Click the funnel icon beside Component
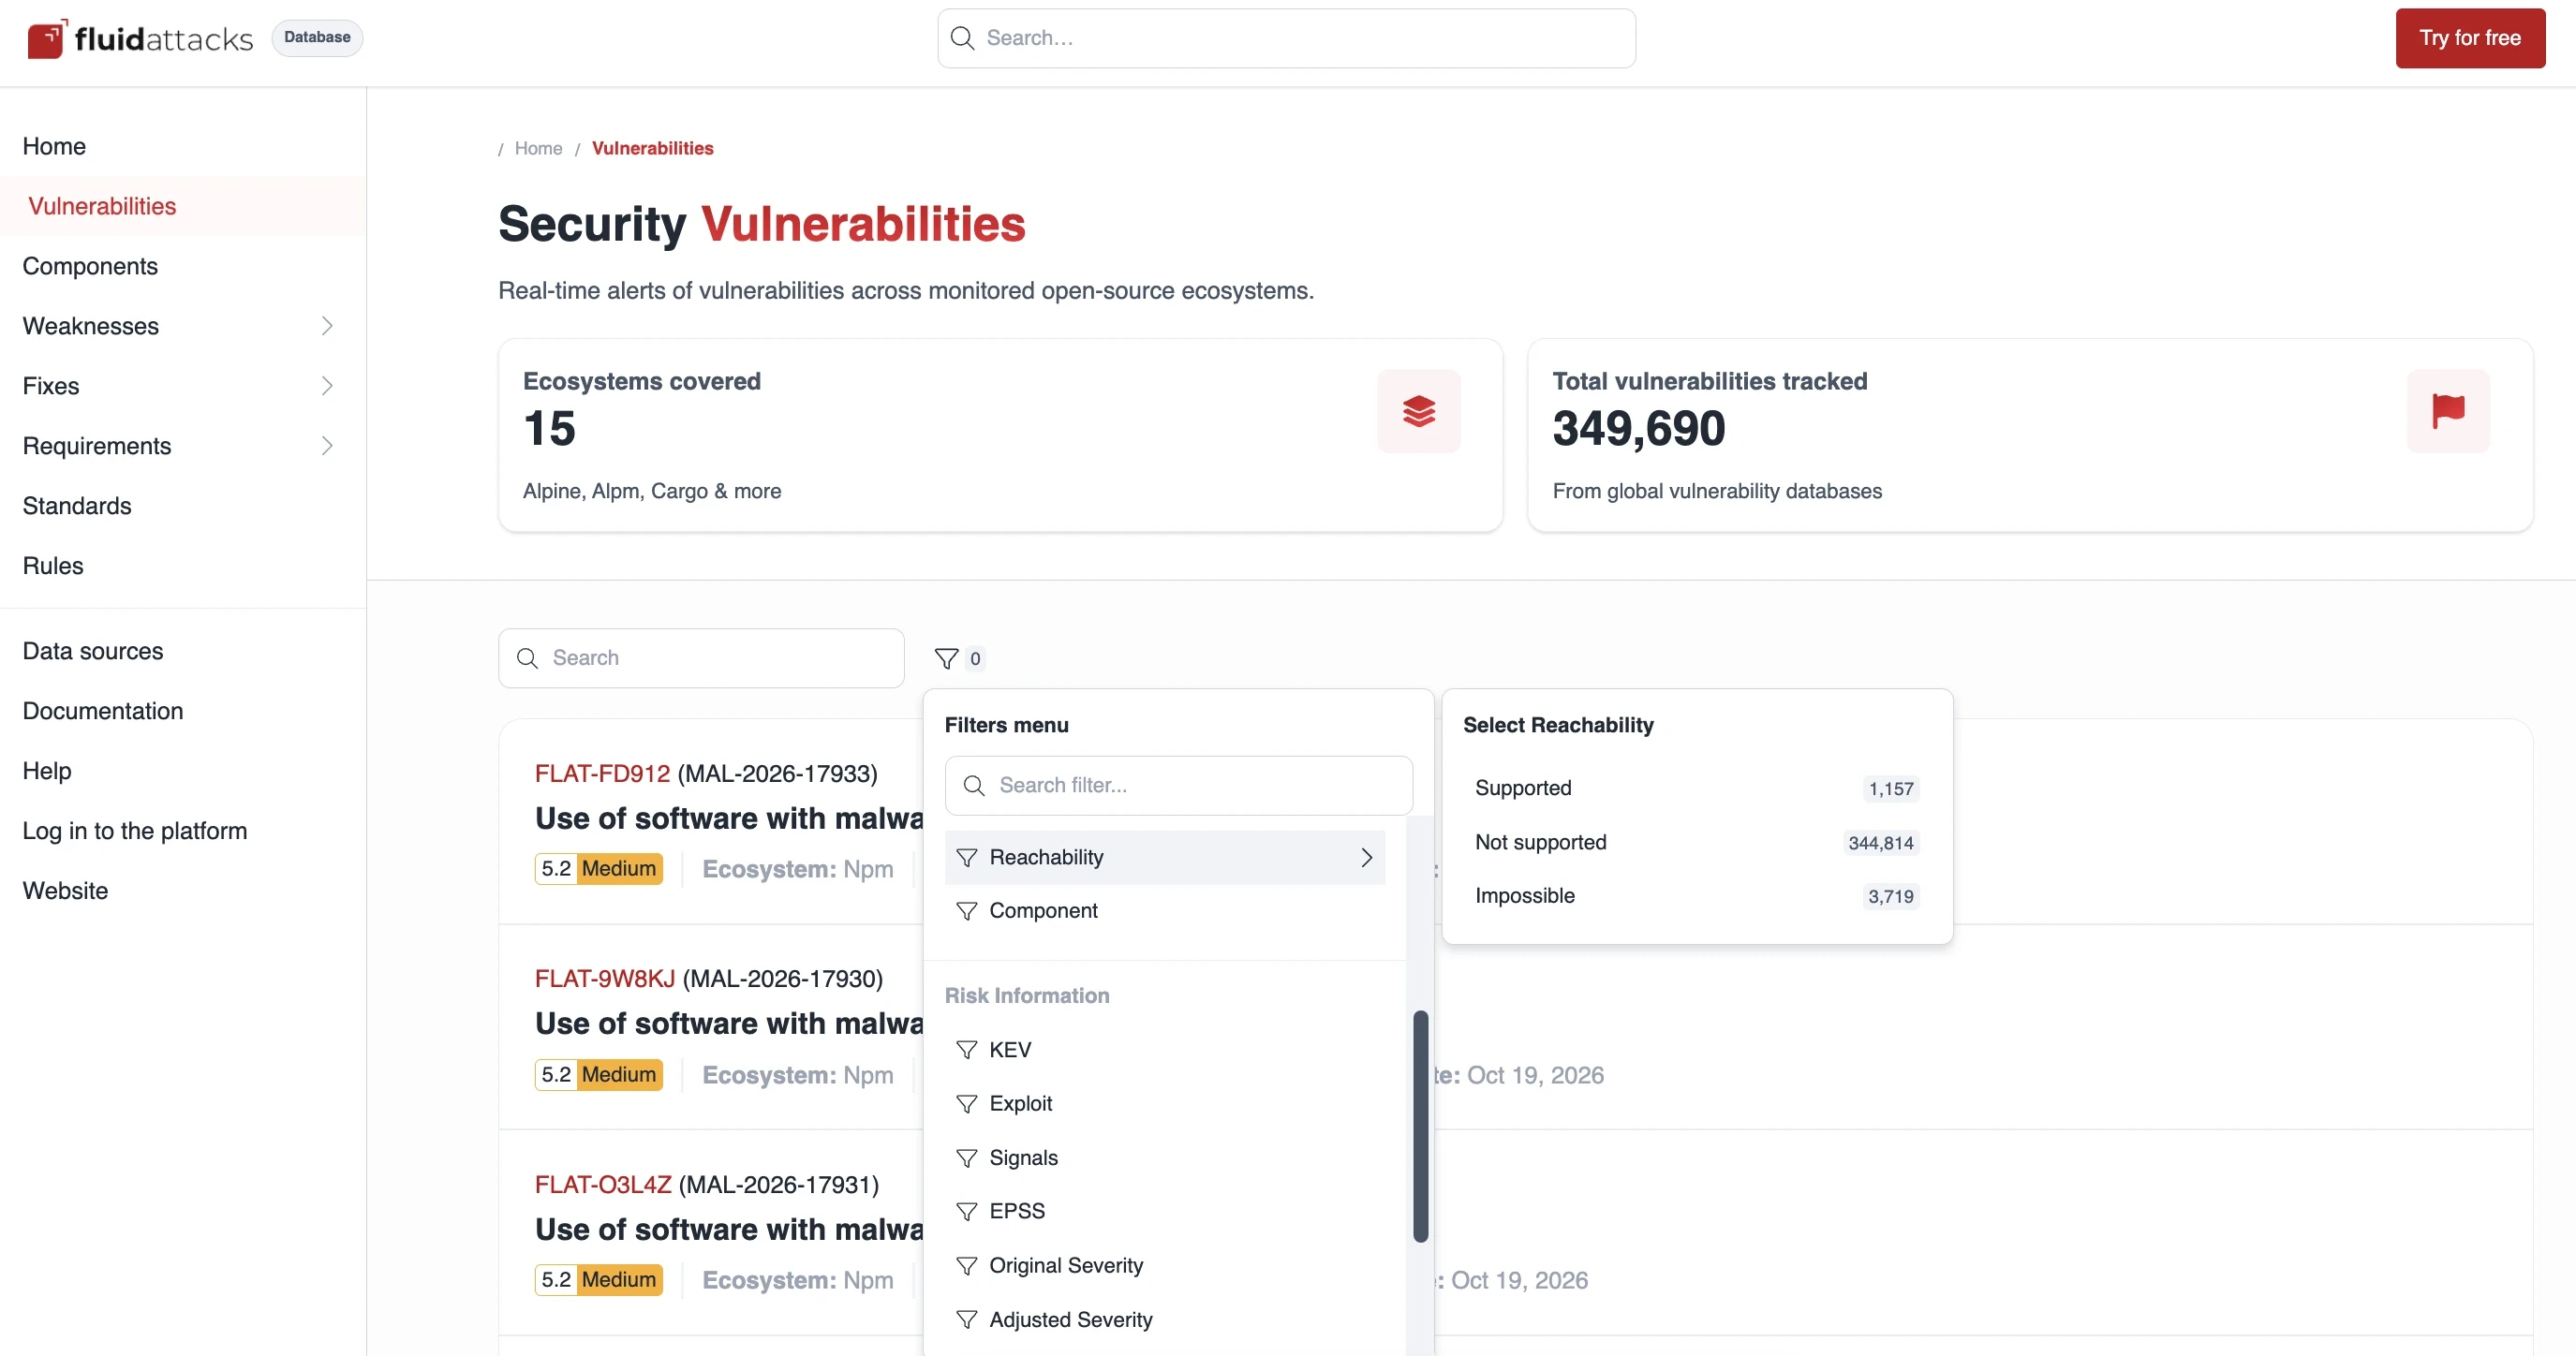This screenshot has height=1356, width=2576. (x=966, y=911)
